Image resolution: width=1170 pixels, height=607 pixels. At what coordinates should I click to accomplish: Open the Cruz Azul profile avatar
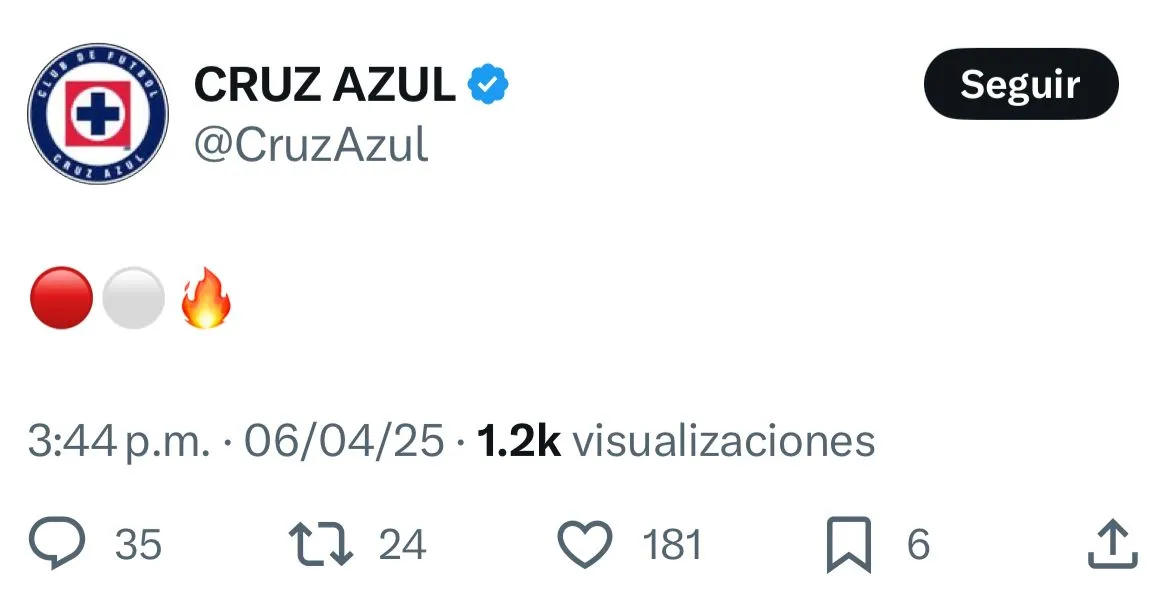click(98, 114)
